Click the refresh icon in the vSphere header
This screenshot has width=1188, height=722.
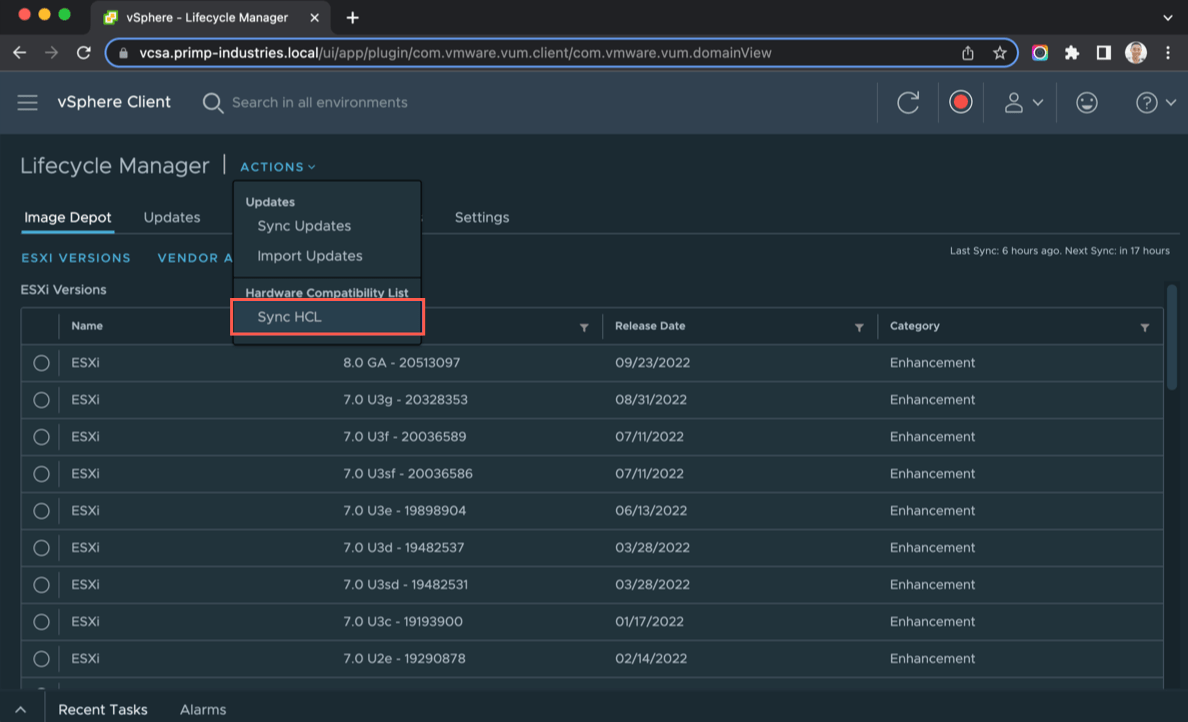click(x=908, y=101)
